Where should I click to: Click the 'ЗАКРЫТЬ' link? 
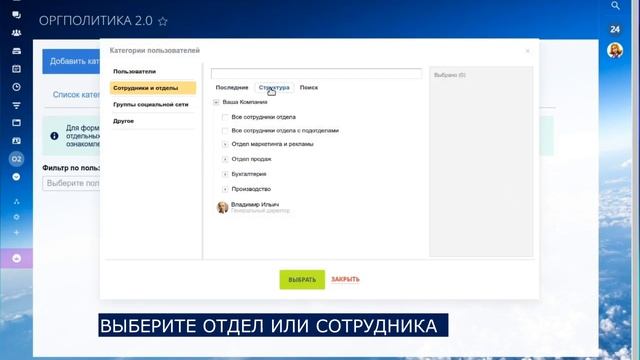(x=345, y=280)
